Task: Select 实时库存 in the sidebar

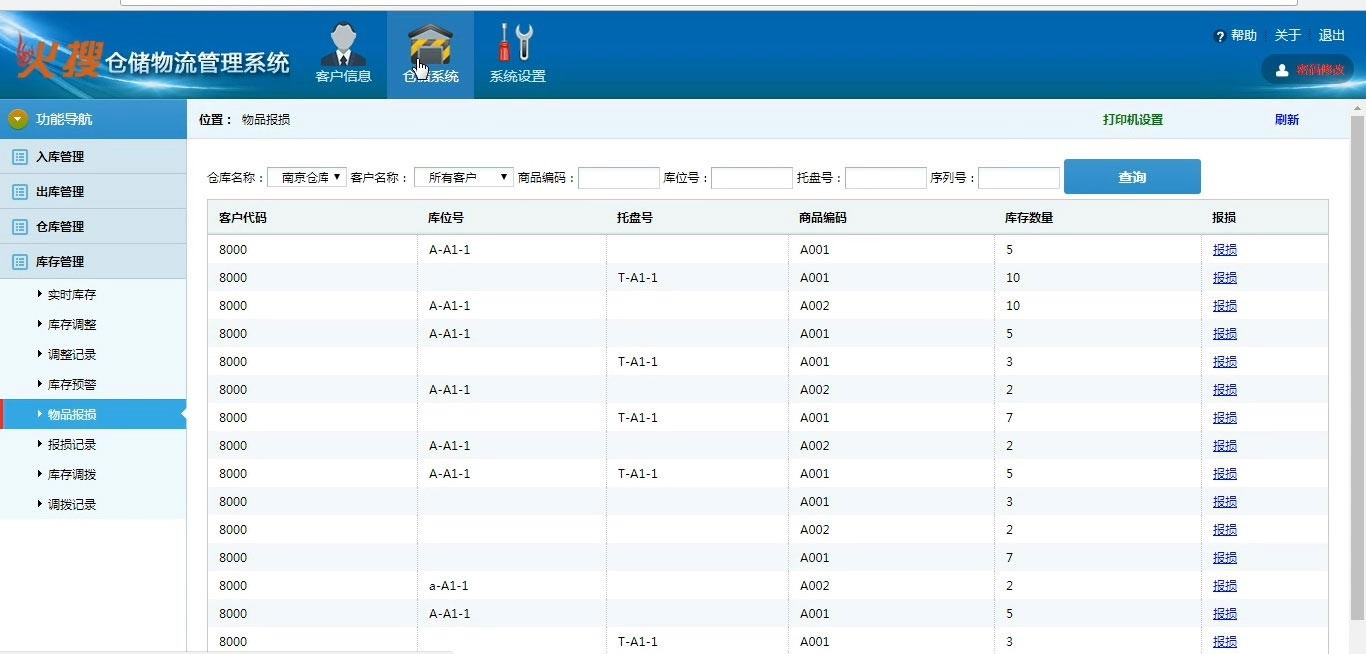Action: point(72,295)
